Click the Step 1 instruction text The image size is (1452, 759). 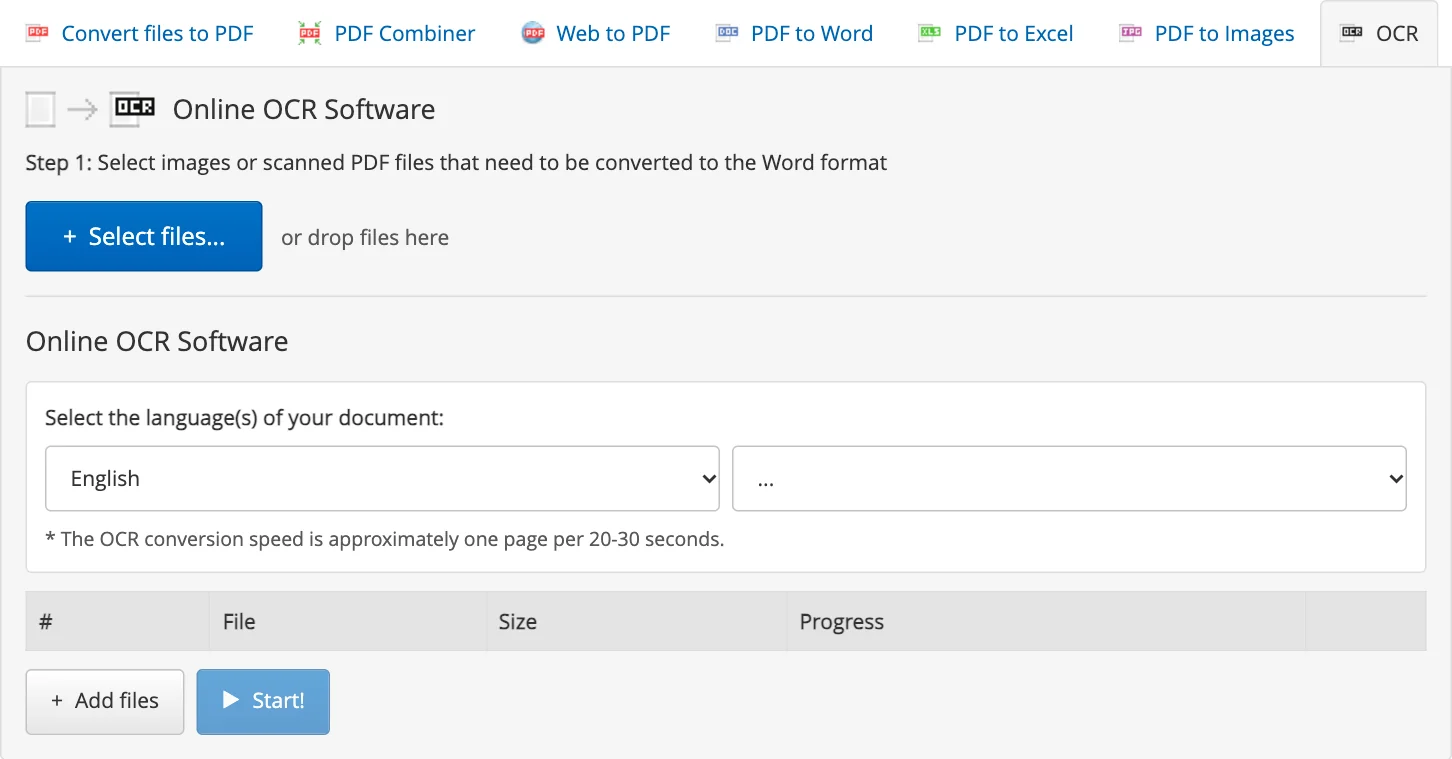(456, 162)
